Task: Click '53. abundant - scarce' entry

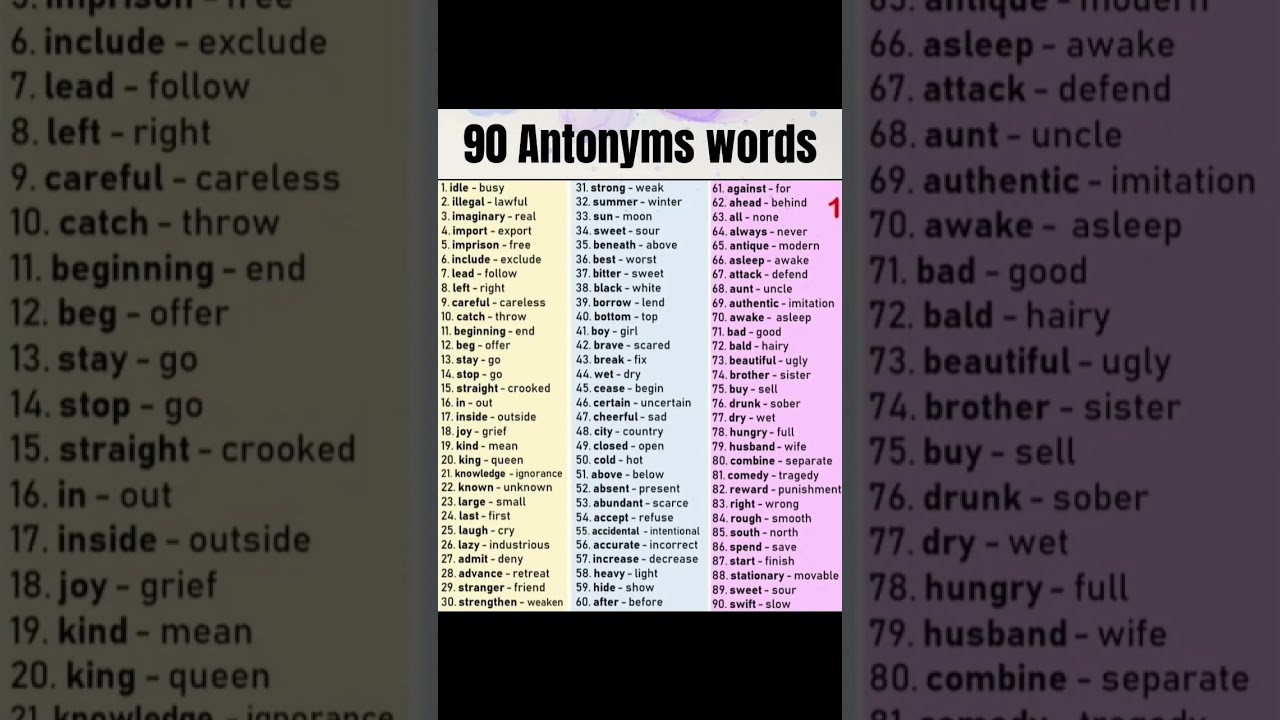Action: pyautogui.click(x=632, y=503)
